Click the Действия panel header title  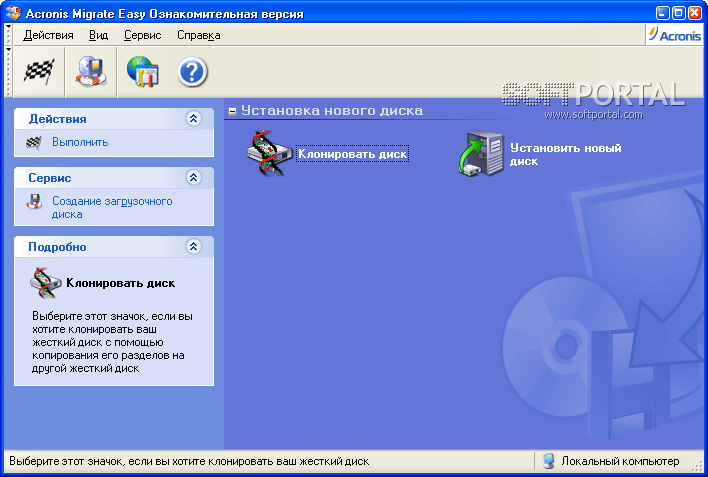pos(57,119)
